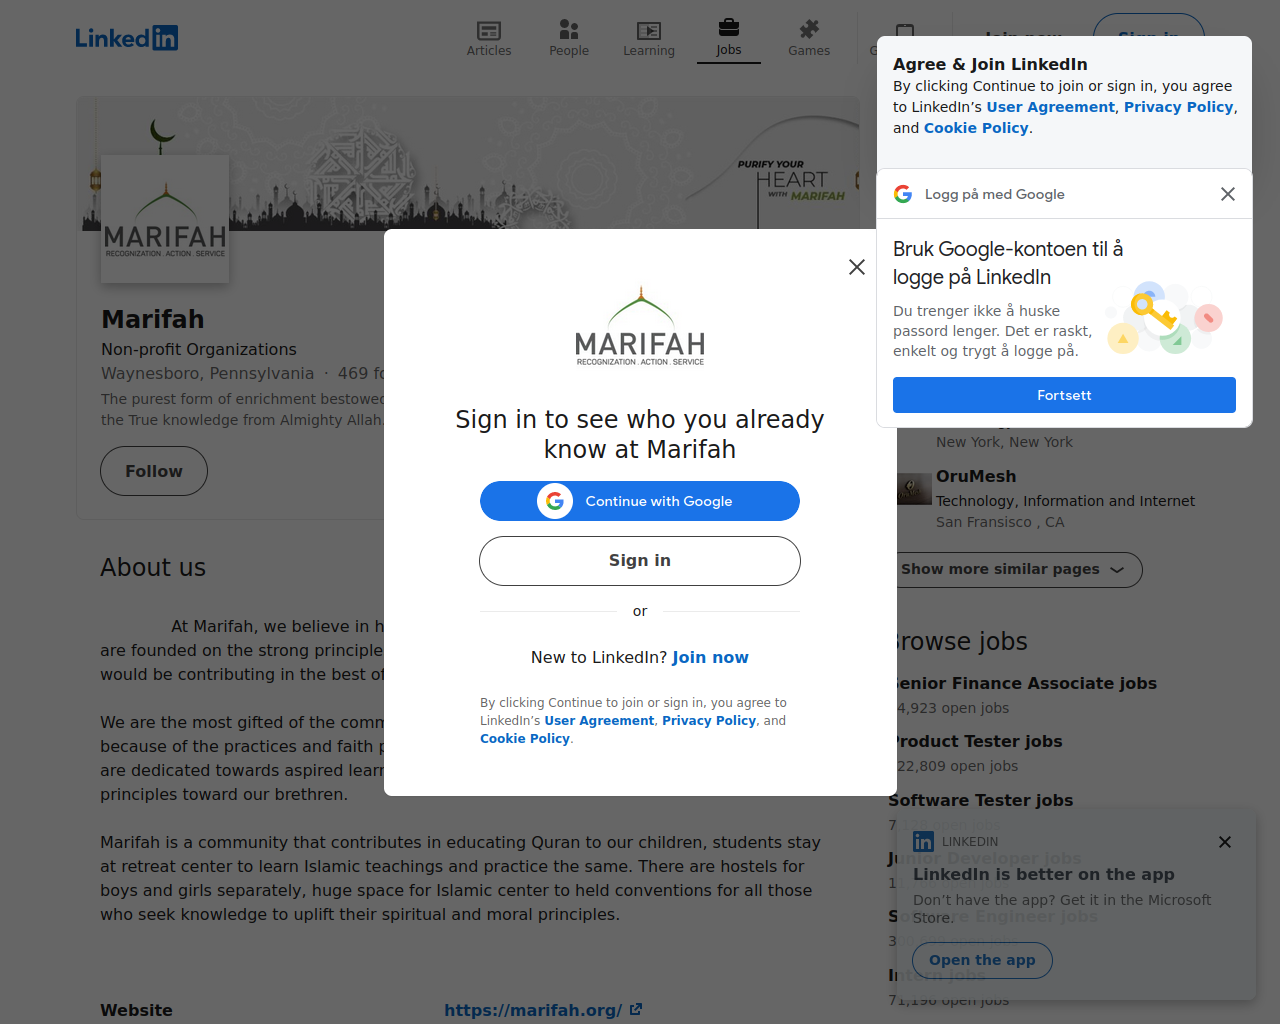The image size is (1280, 1024).
Task: Select the Jobs briefcase tab
Action: click(729, 39)
